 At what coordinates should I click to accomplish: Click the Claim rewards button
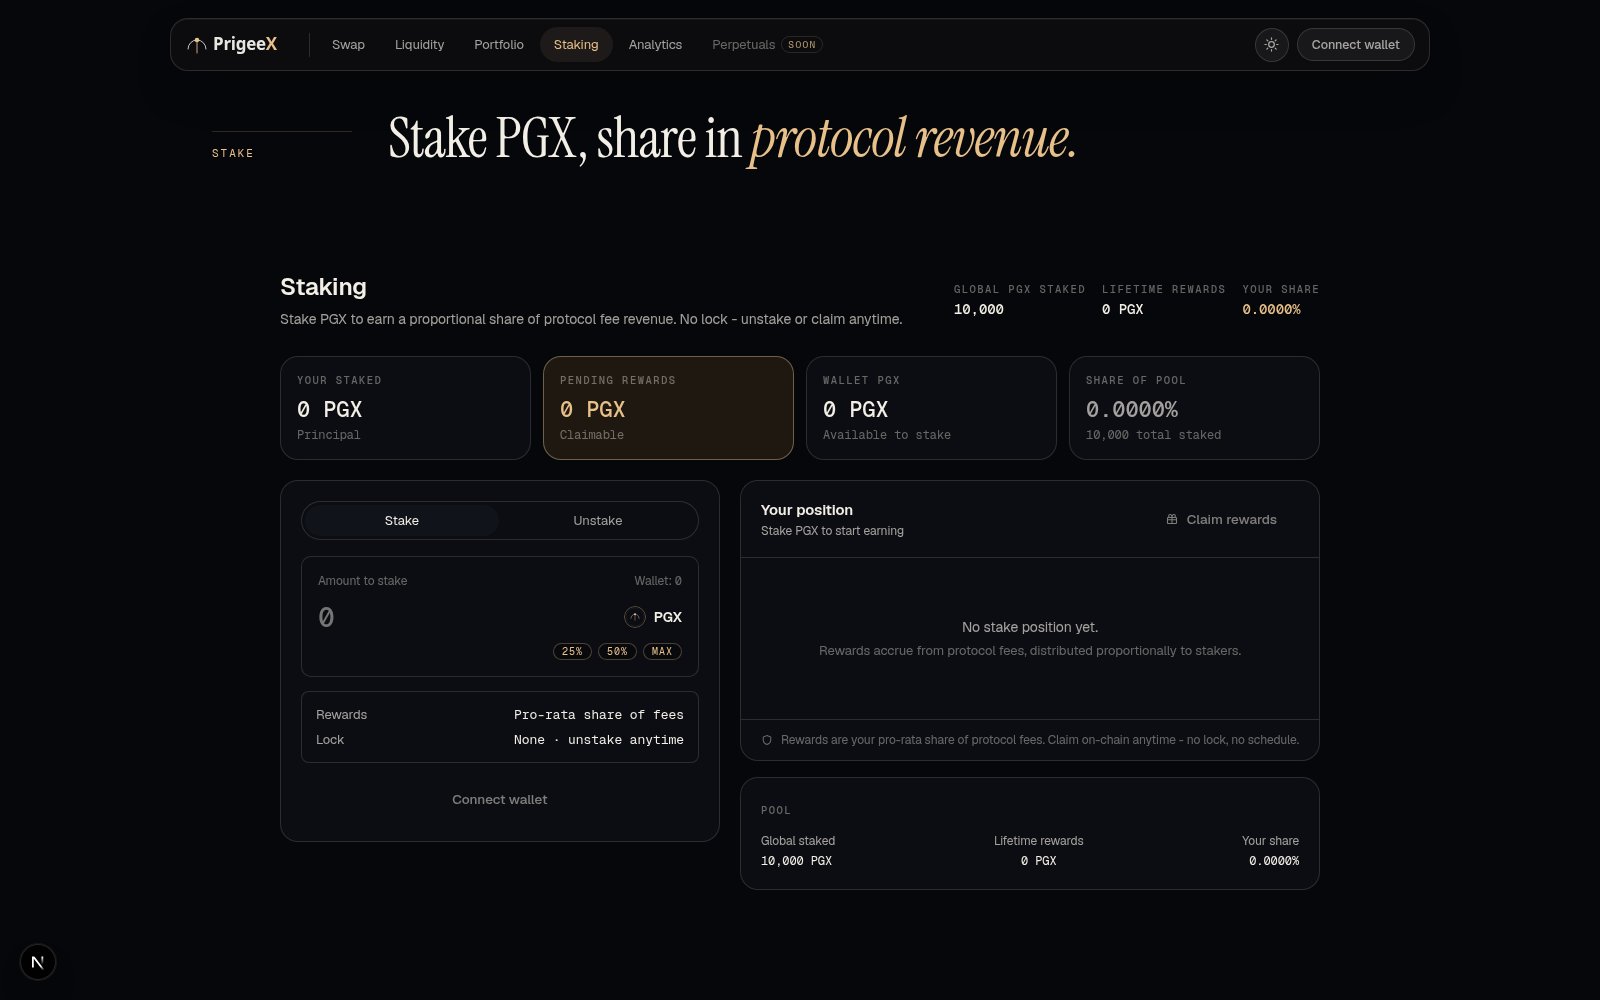click(1221, 520)
